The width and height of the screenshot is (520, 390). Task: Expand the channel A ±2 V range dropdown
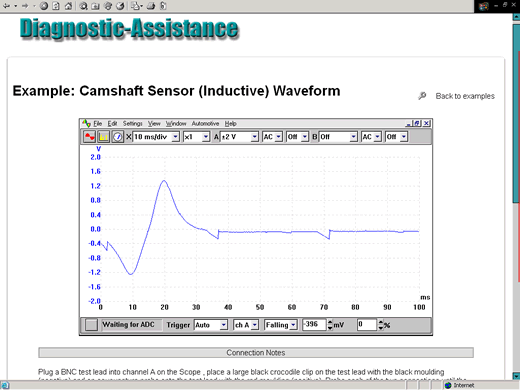click(254, 137)
